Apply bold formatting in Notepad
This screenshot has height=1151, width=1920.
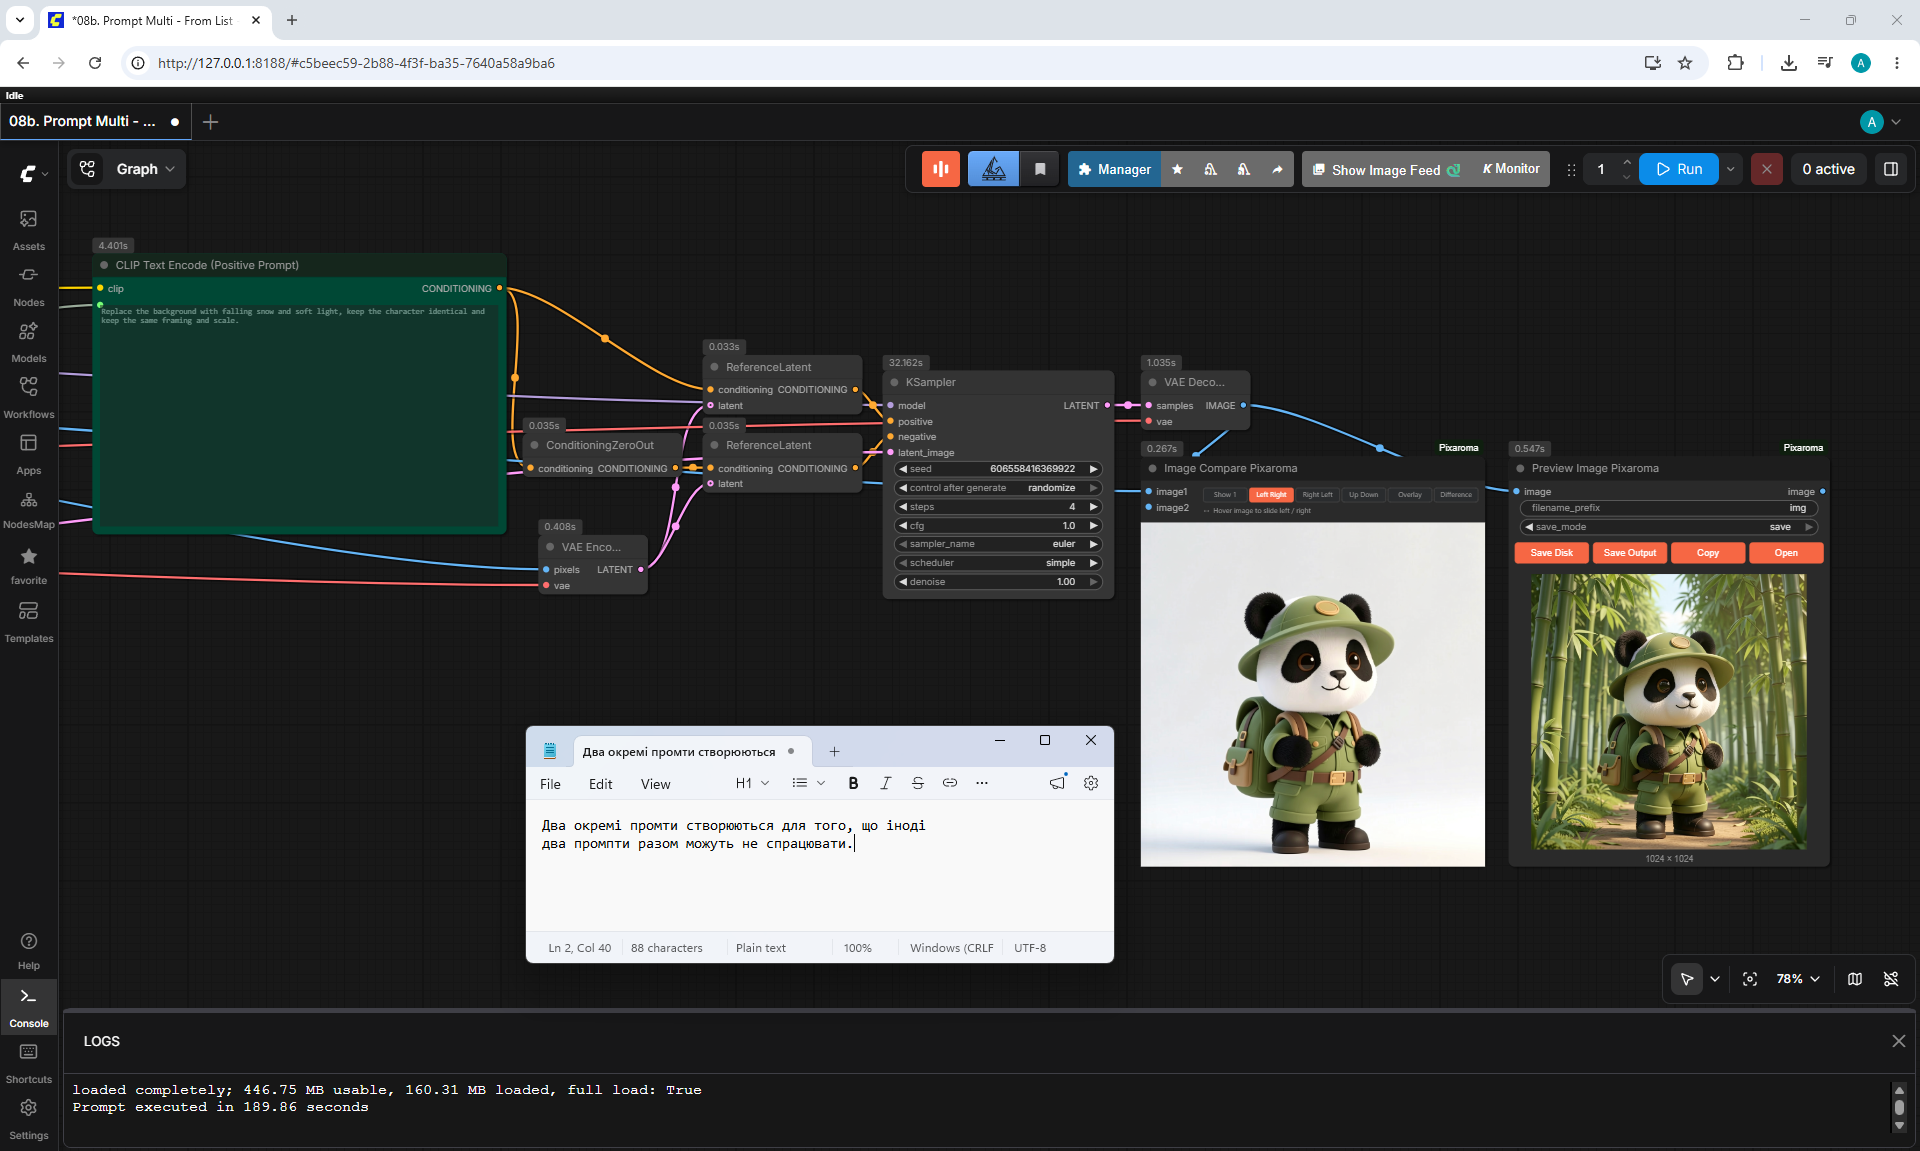click(853, 783)
